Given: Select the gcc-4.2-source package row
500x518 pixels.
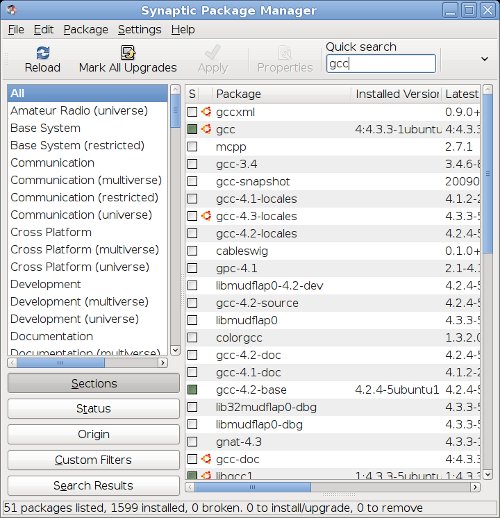Looking at the screenshot, I should [333, 303].
